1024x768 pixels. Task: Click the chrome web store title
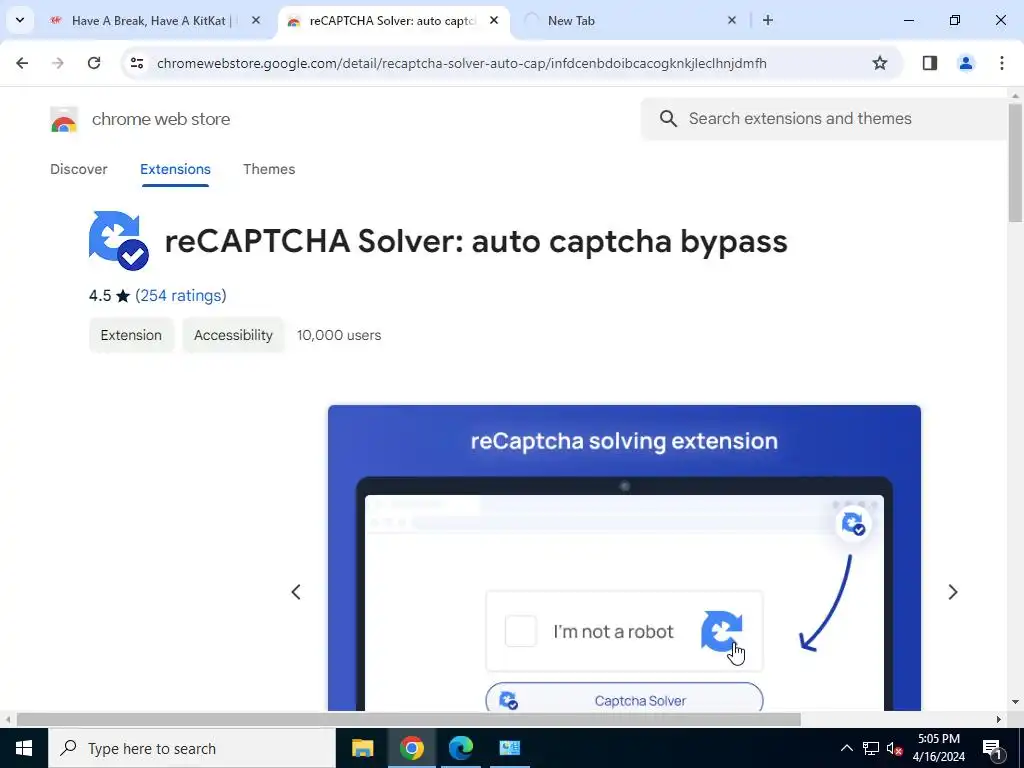pos(161,120)
